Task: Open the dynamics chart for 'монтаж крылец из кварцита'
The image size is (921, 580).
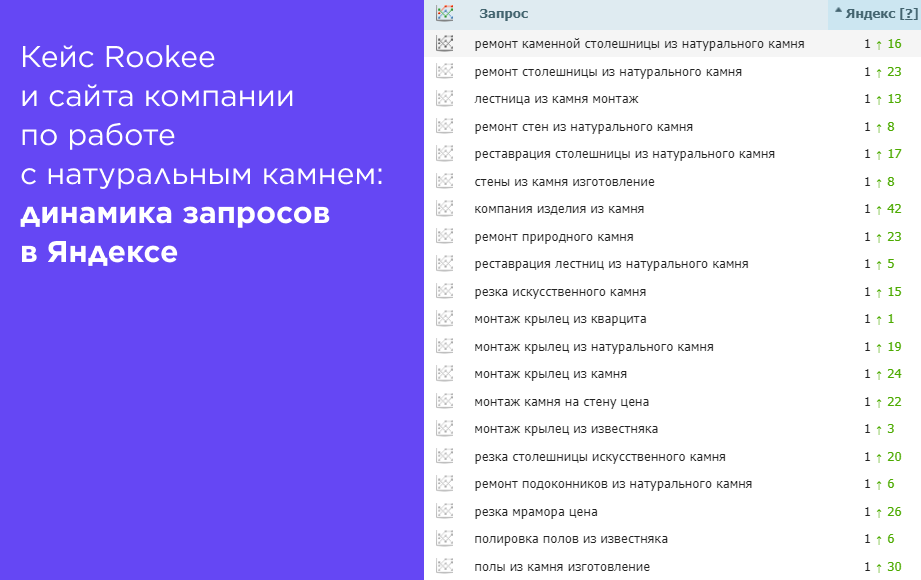Action: [x=446, y=318]
